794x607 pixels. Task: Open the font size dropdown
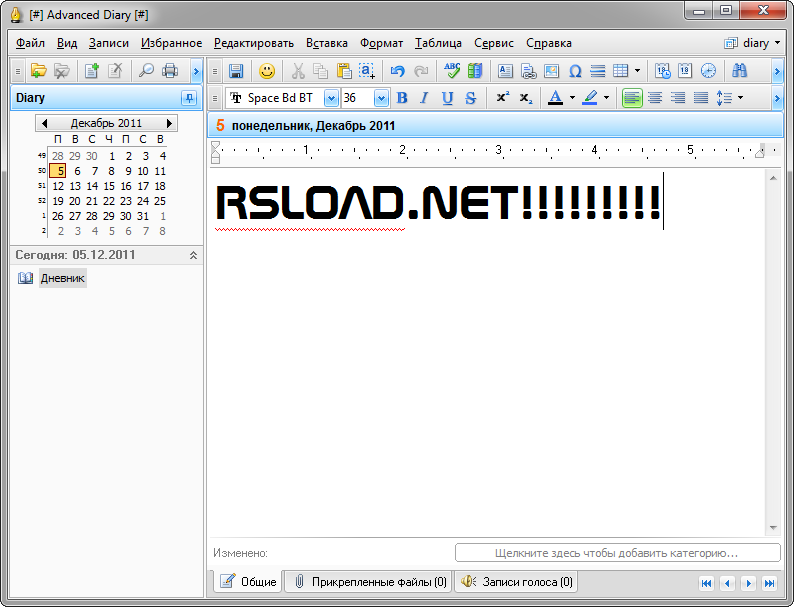tap(381, 98)
